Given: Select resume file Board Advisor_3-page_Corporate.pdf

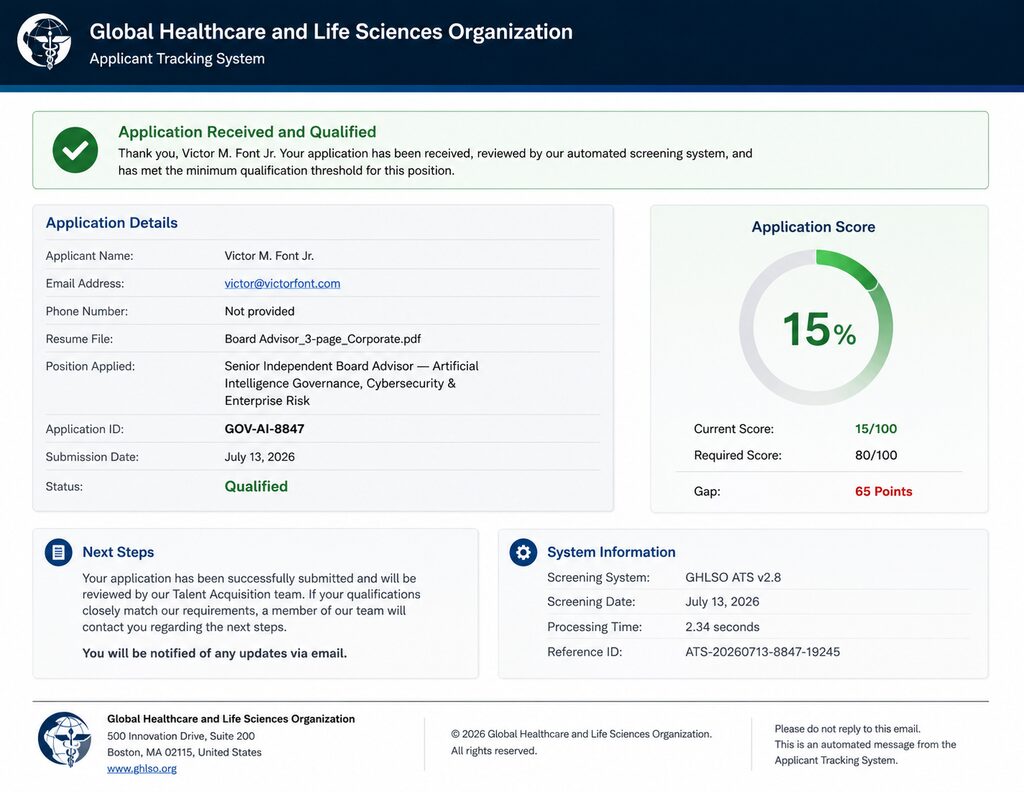Looking at the screenshot, I should (x=323, y=339).
